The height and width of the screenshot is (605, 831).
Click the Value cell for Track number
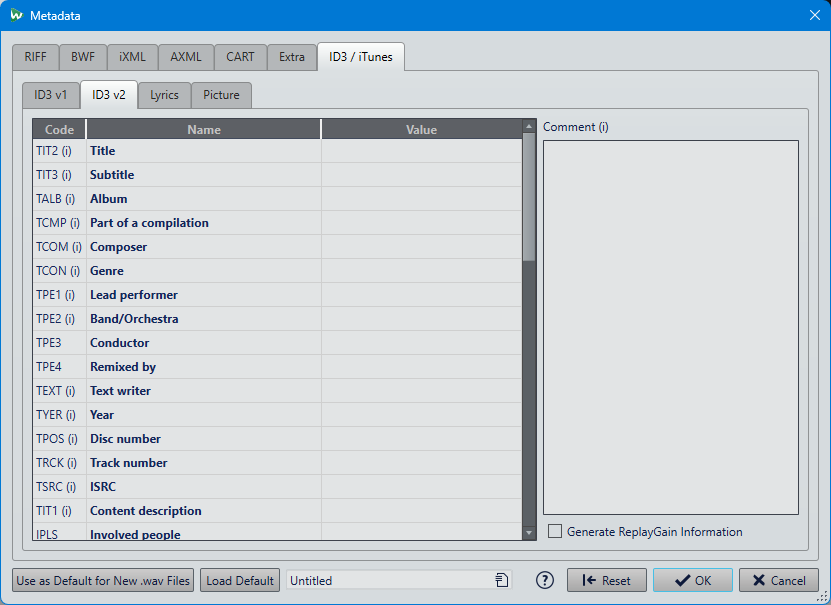pos(422,463)
